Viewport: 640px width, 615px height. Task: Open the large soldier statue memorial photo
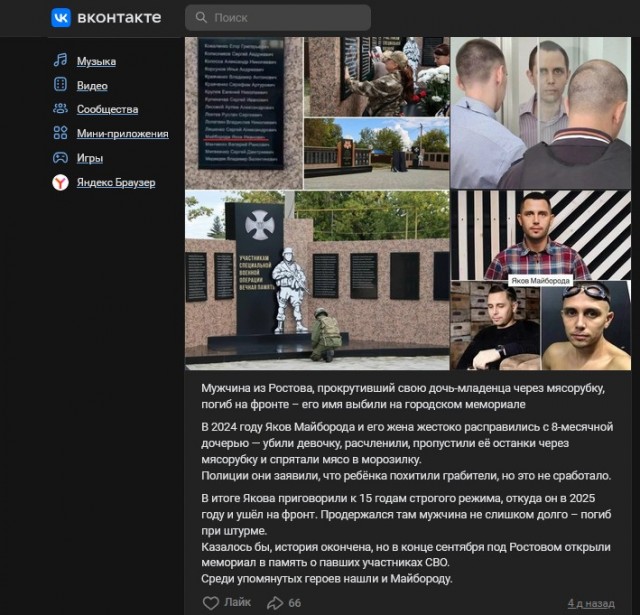click(317, 280)
